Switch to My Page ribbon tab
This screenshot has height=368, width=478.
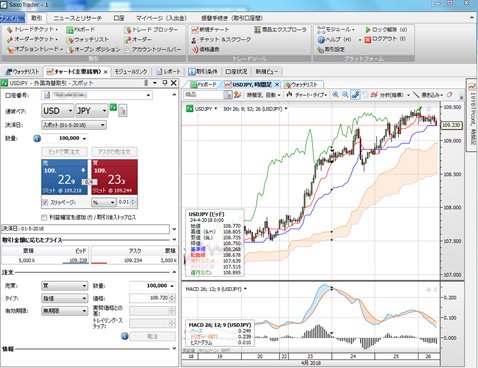[161, 18]
